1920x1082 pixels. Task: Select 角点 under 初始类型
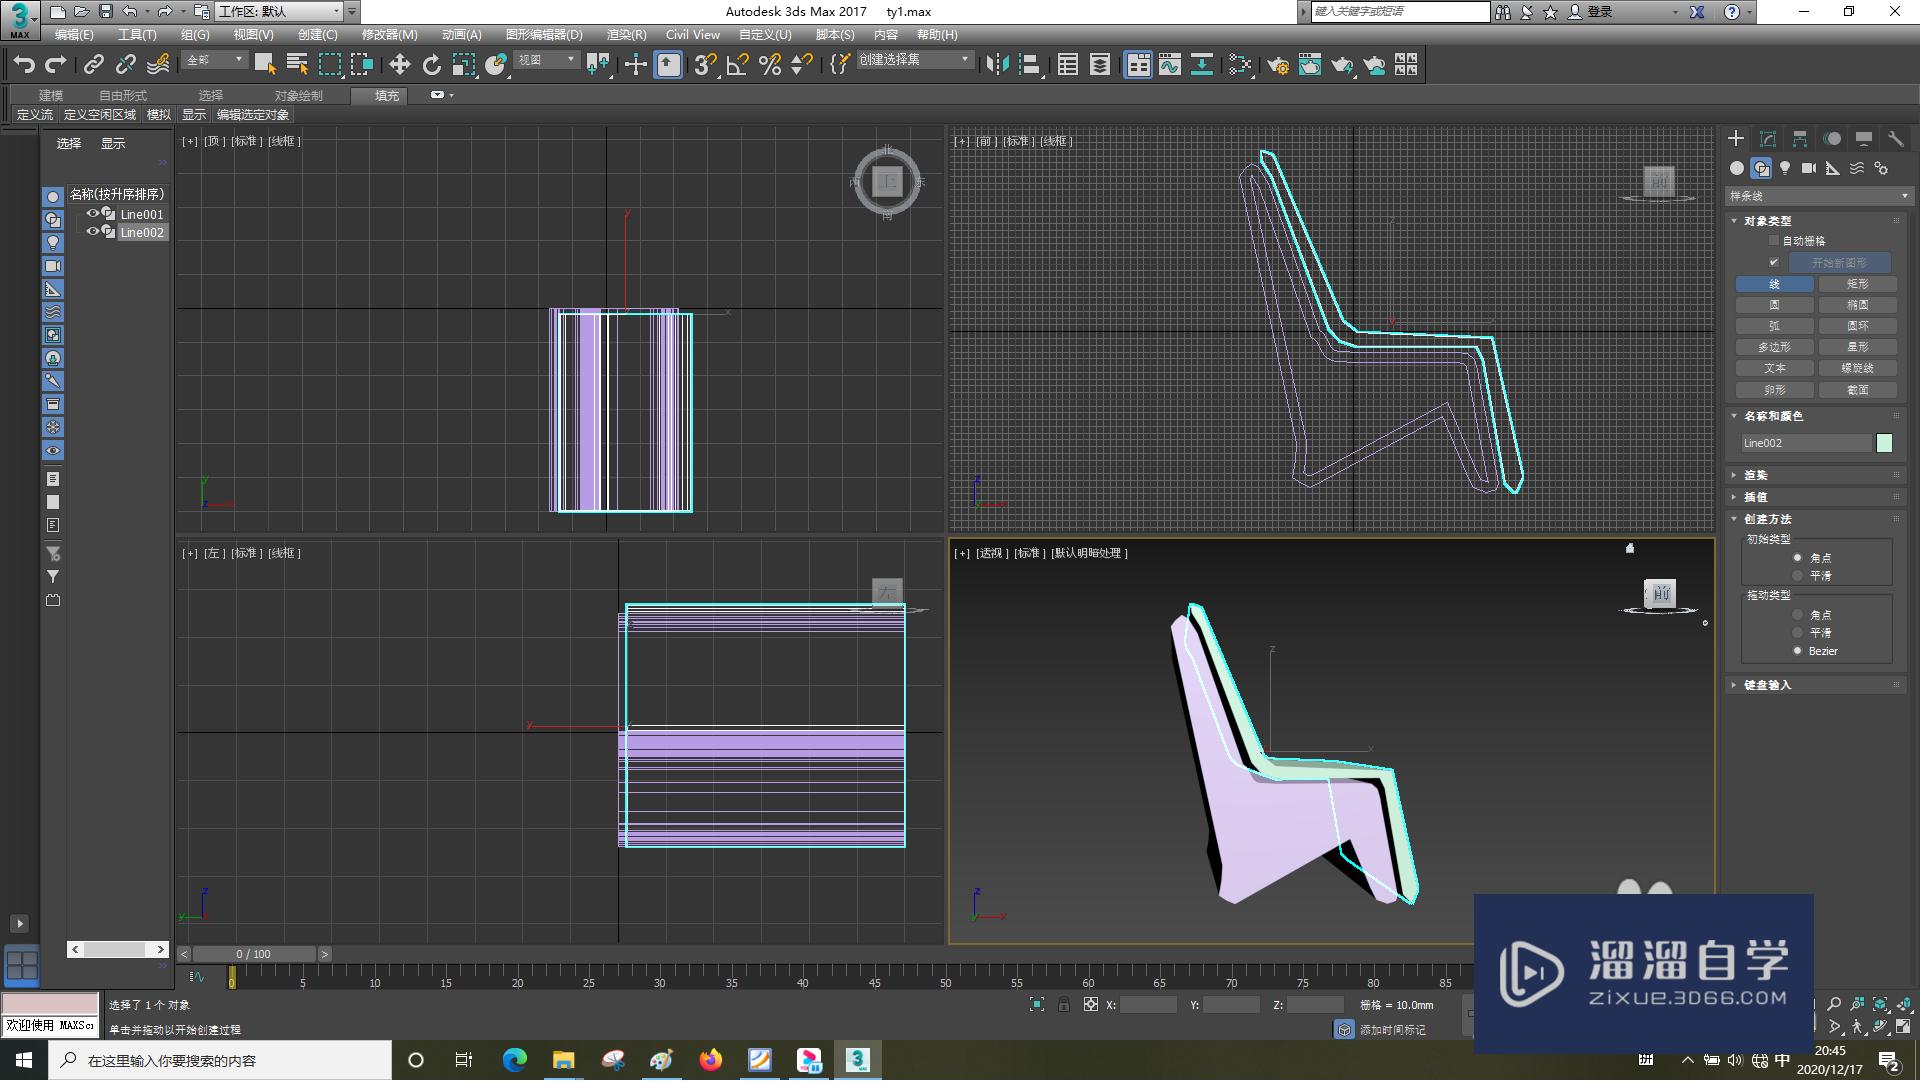(x=1797, y=558)
